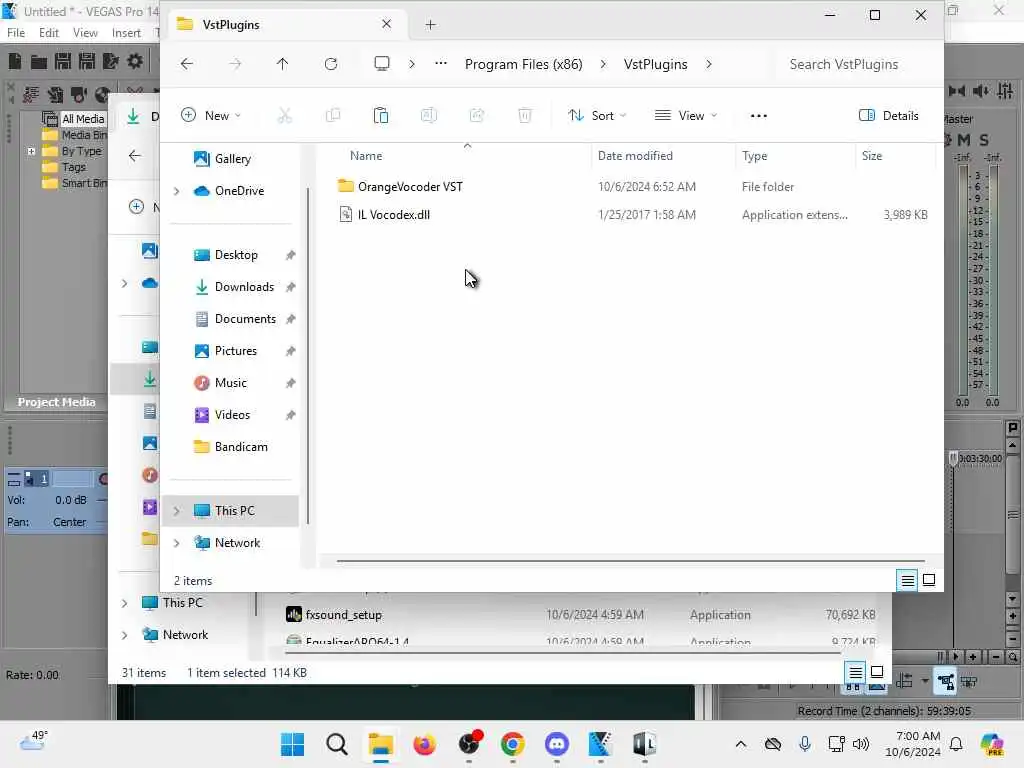Open Downloads in the navigation pane

(x=244, y=287)
